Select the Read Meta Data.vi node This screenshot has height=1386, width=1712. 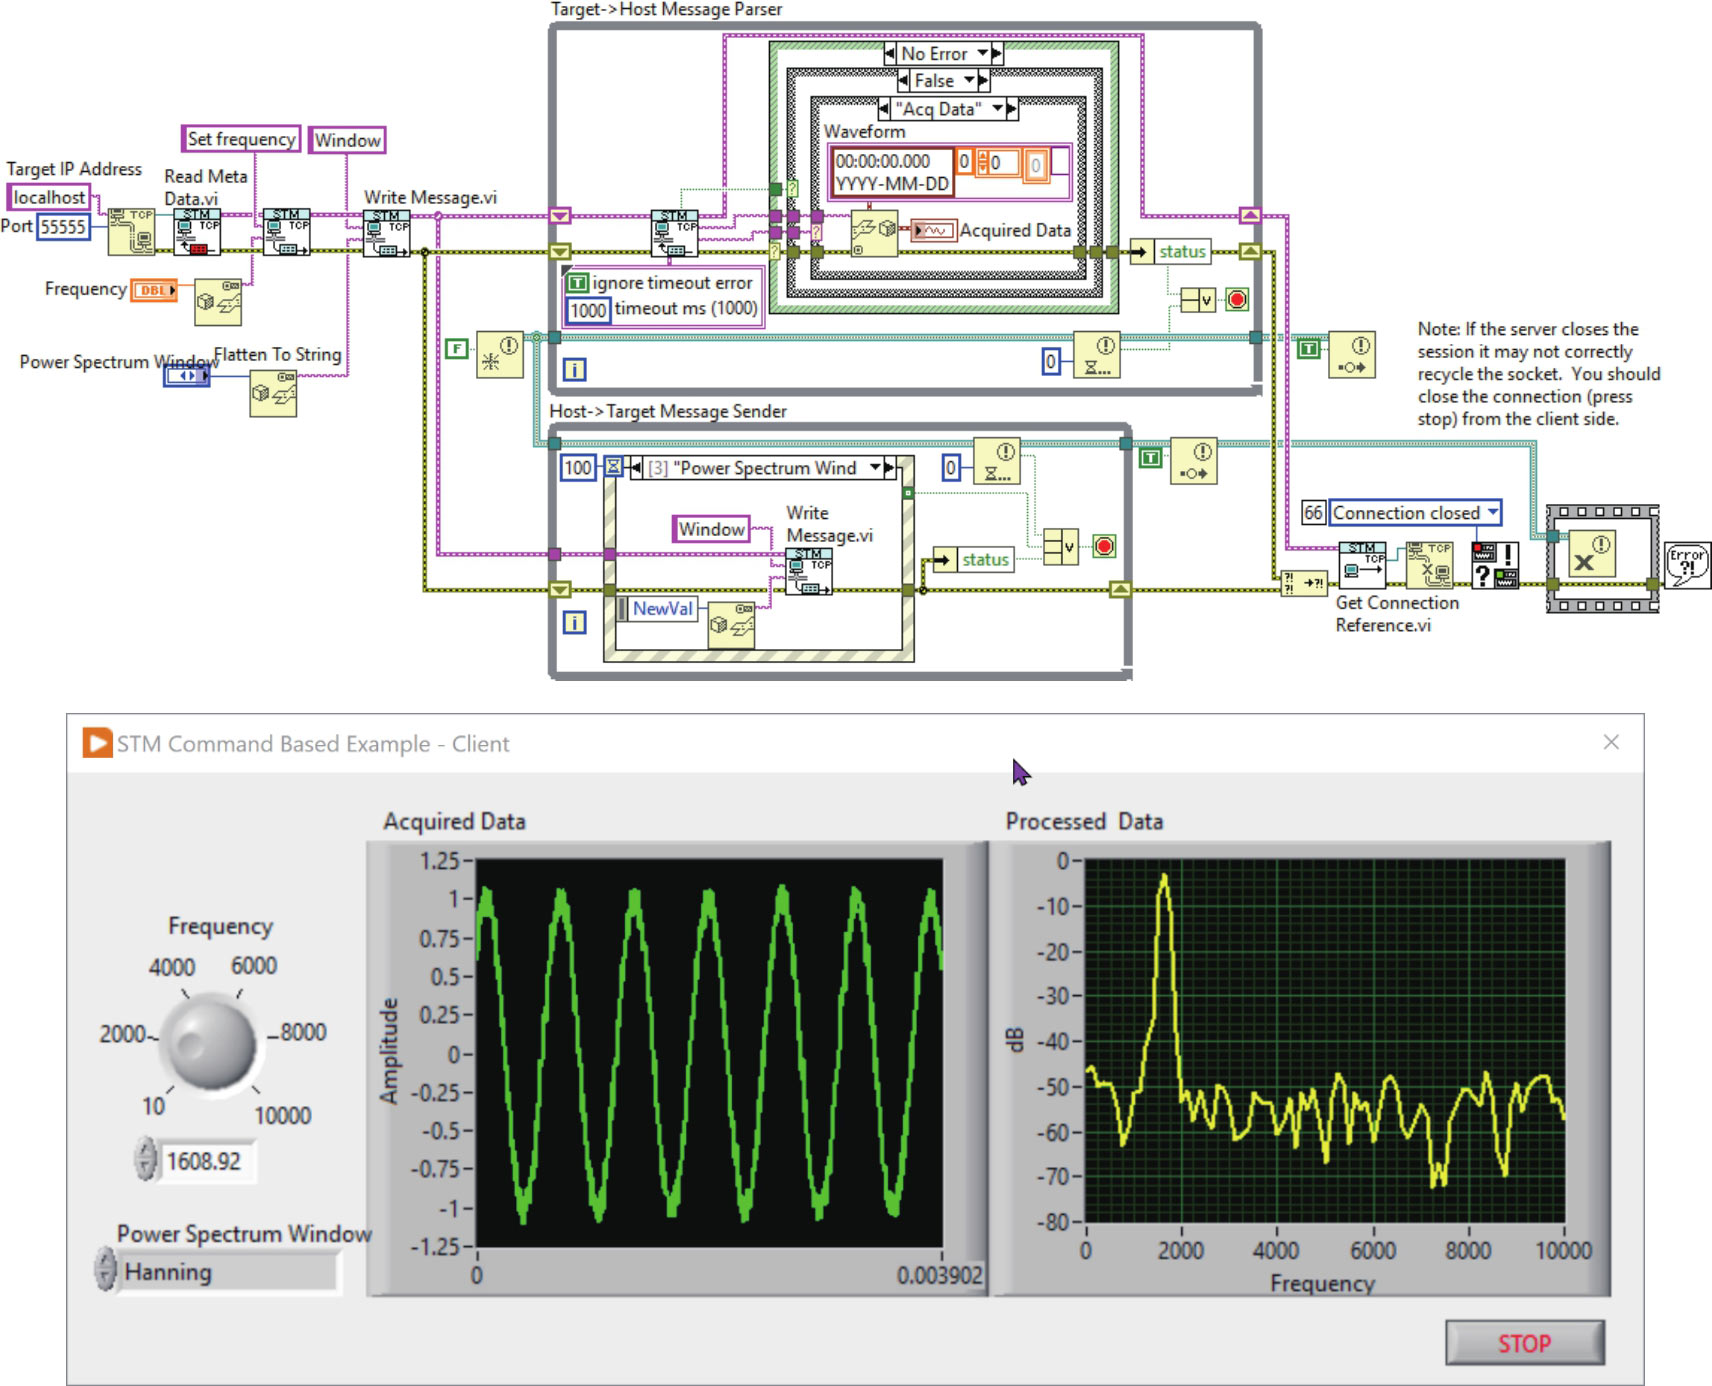click(196, 232)
